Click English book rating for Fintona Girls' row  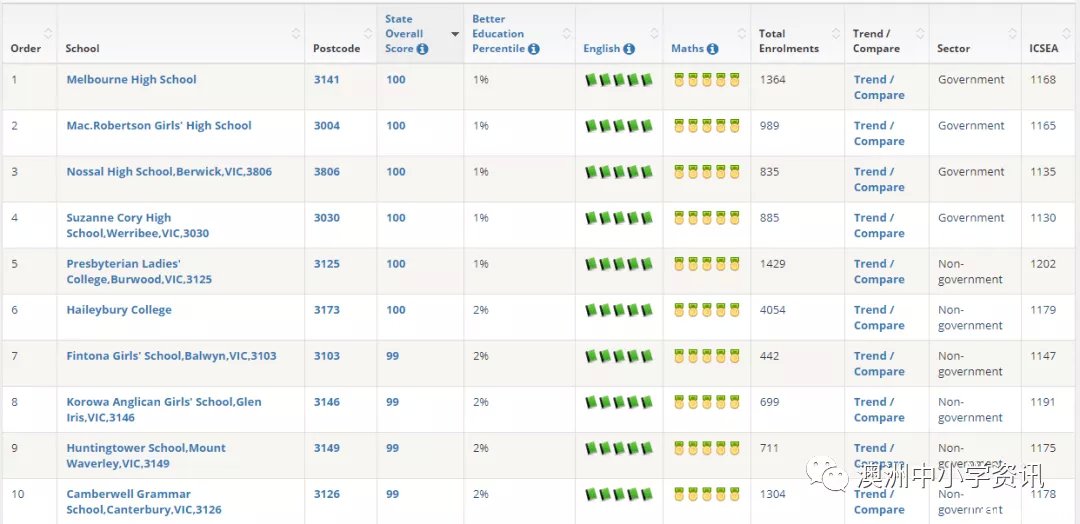pyautogui.click(x=619, y=357)
